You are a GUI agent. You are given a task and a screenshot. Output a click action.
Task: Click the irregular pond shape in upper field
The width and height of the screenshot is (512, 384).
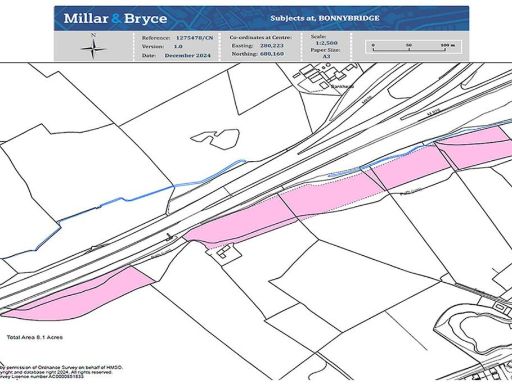216,140
